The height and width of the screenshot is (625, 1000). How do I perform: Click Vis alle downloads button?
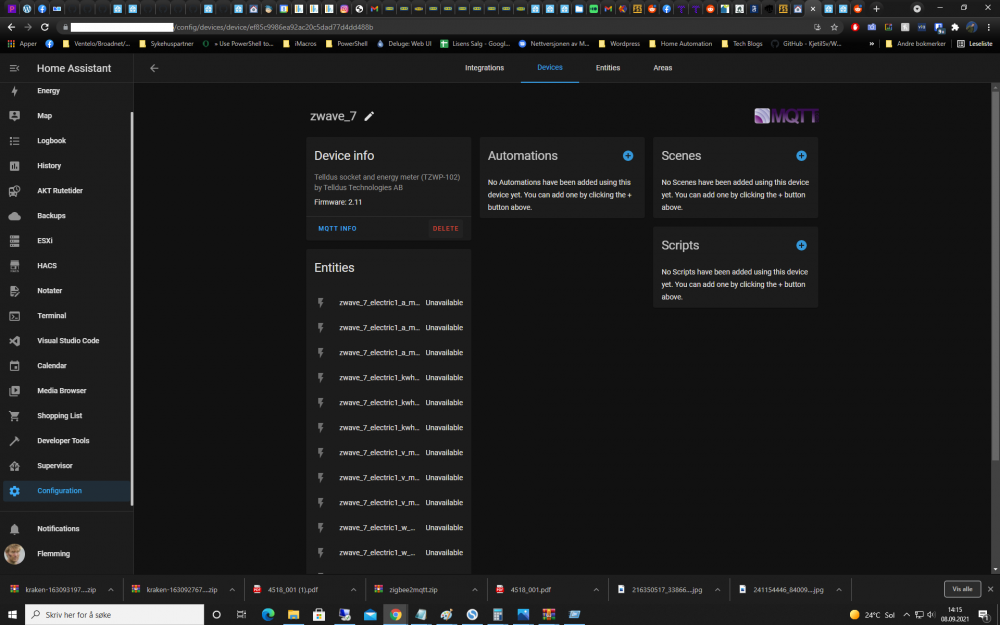(x=961, y=589)
